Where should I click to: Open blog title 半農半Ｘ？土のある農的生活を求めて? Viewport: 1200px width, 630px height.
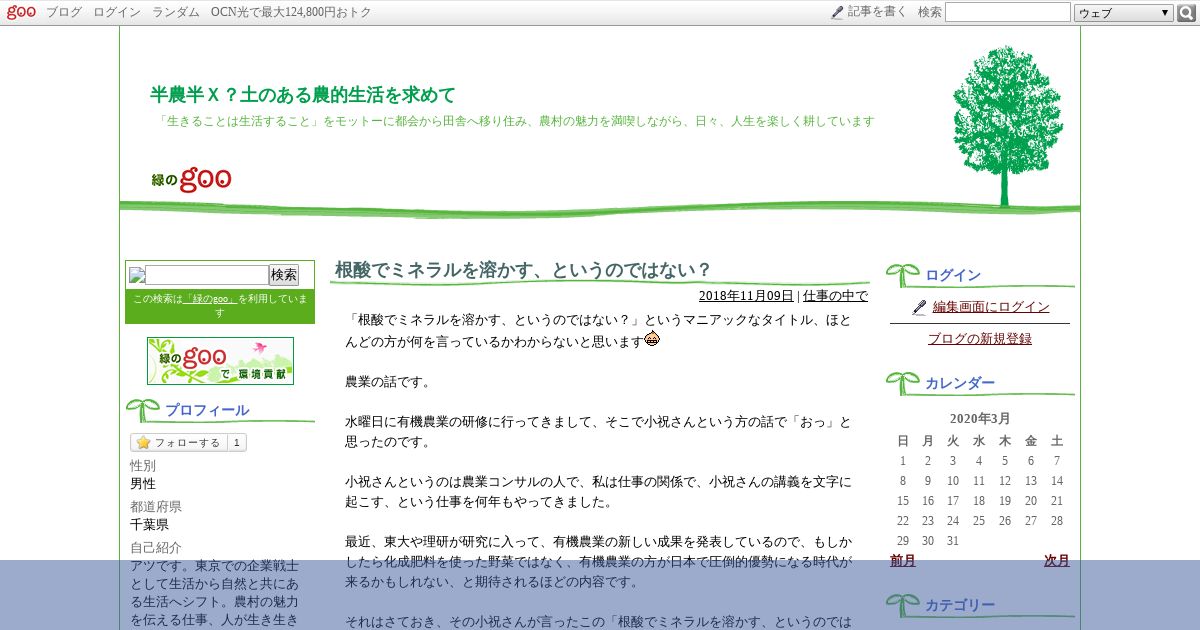click(303, 95)
